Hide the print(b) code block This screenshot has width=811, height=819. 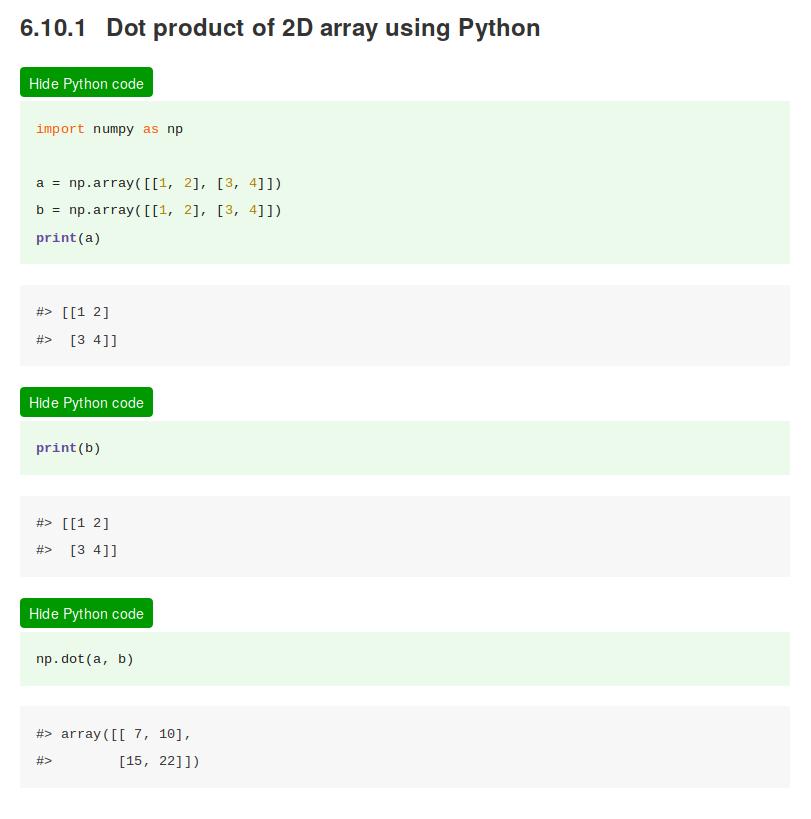click(86, 402)
